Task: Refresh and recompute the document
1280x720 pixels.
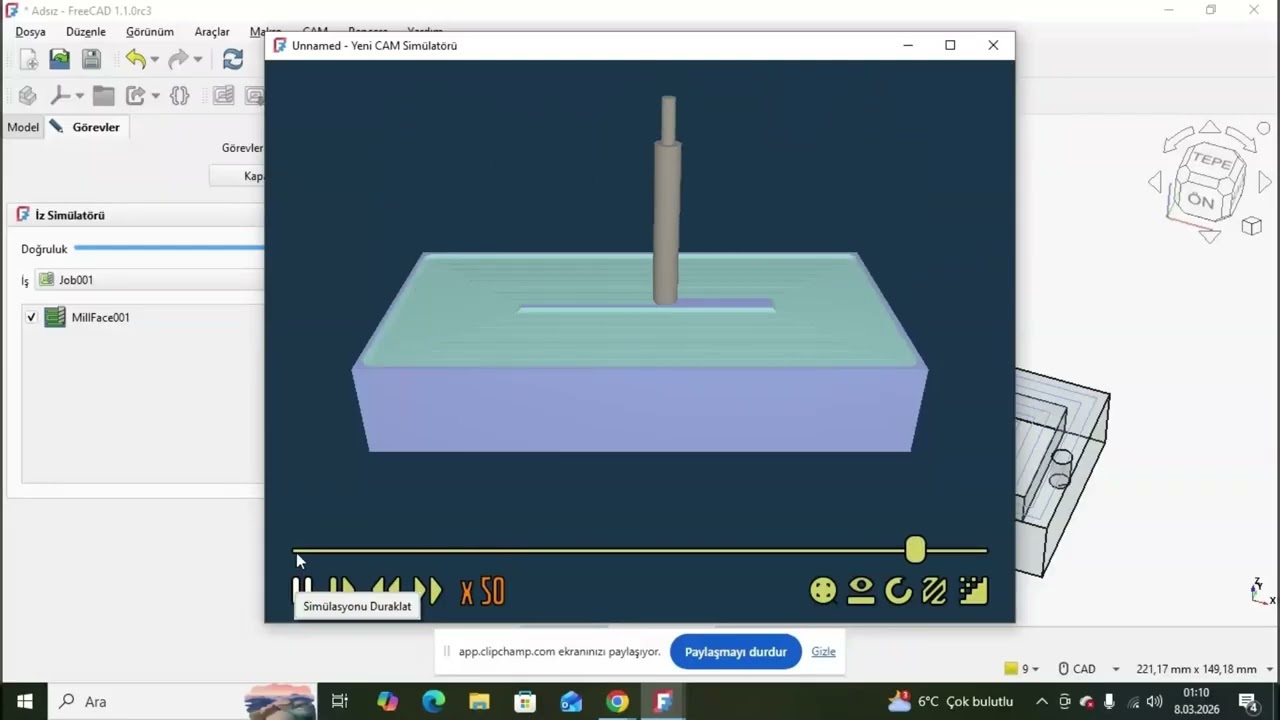Action: (233, 60)
